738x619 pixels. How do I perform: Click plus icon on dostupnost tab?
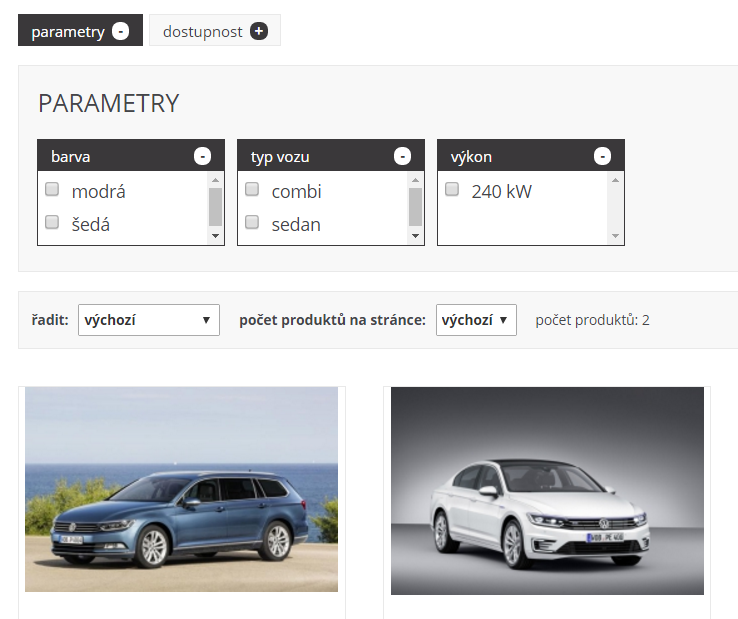click(259, 31)
